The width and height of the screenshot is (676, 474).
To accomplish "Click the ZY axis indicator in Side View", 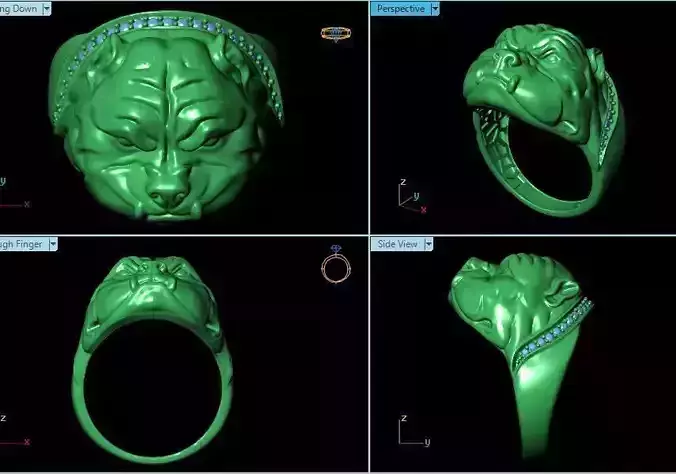I will pyautogui.click(x=414, y=430).
